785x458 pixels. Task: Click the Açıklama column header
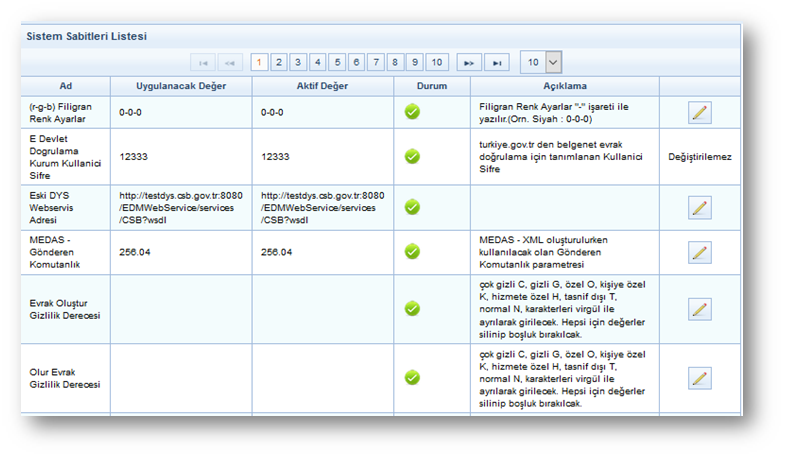click(x=565, y=86)
